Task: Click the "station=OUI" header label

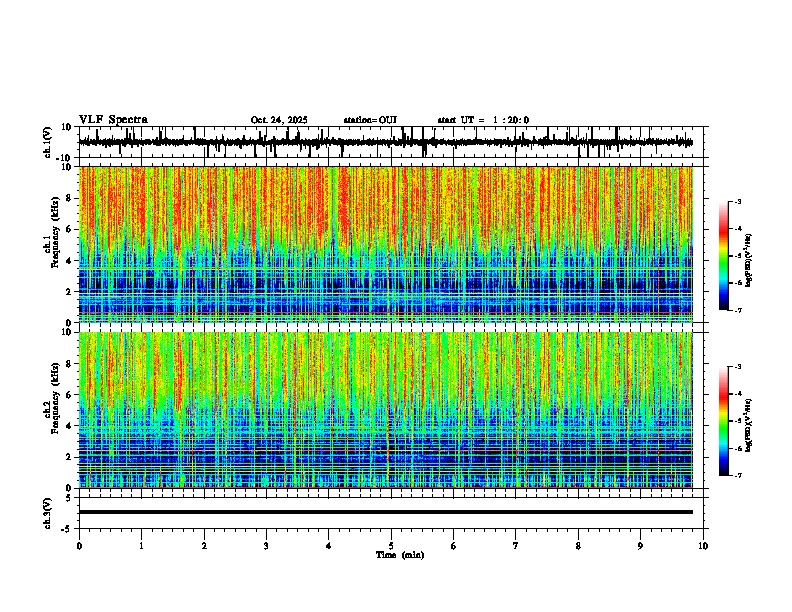Action: [x=370, y=120]
